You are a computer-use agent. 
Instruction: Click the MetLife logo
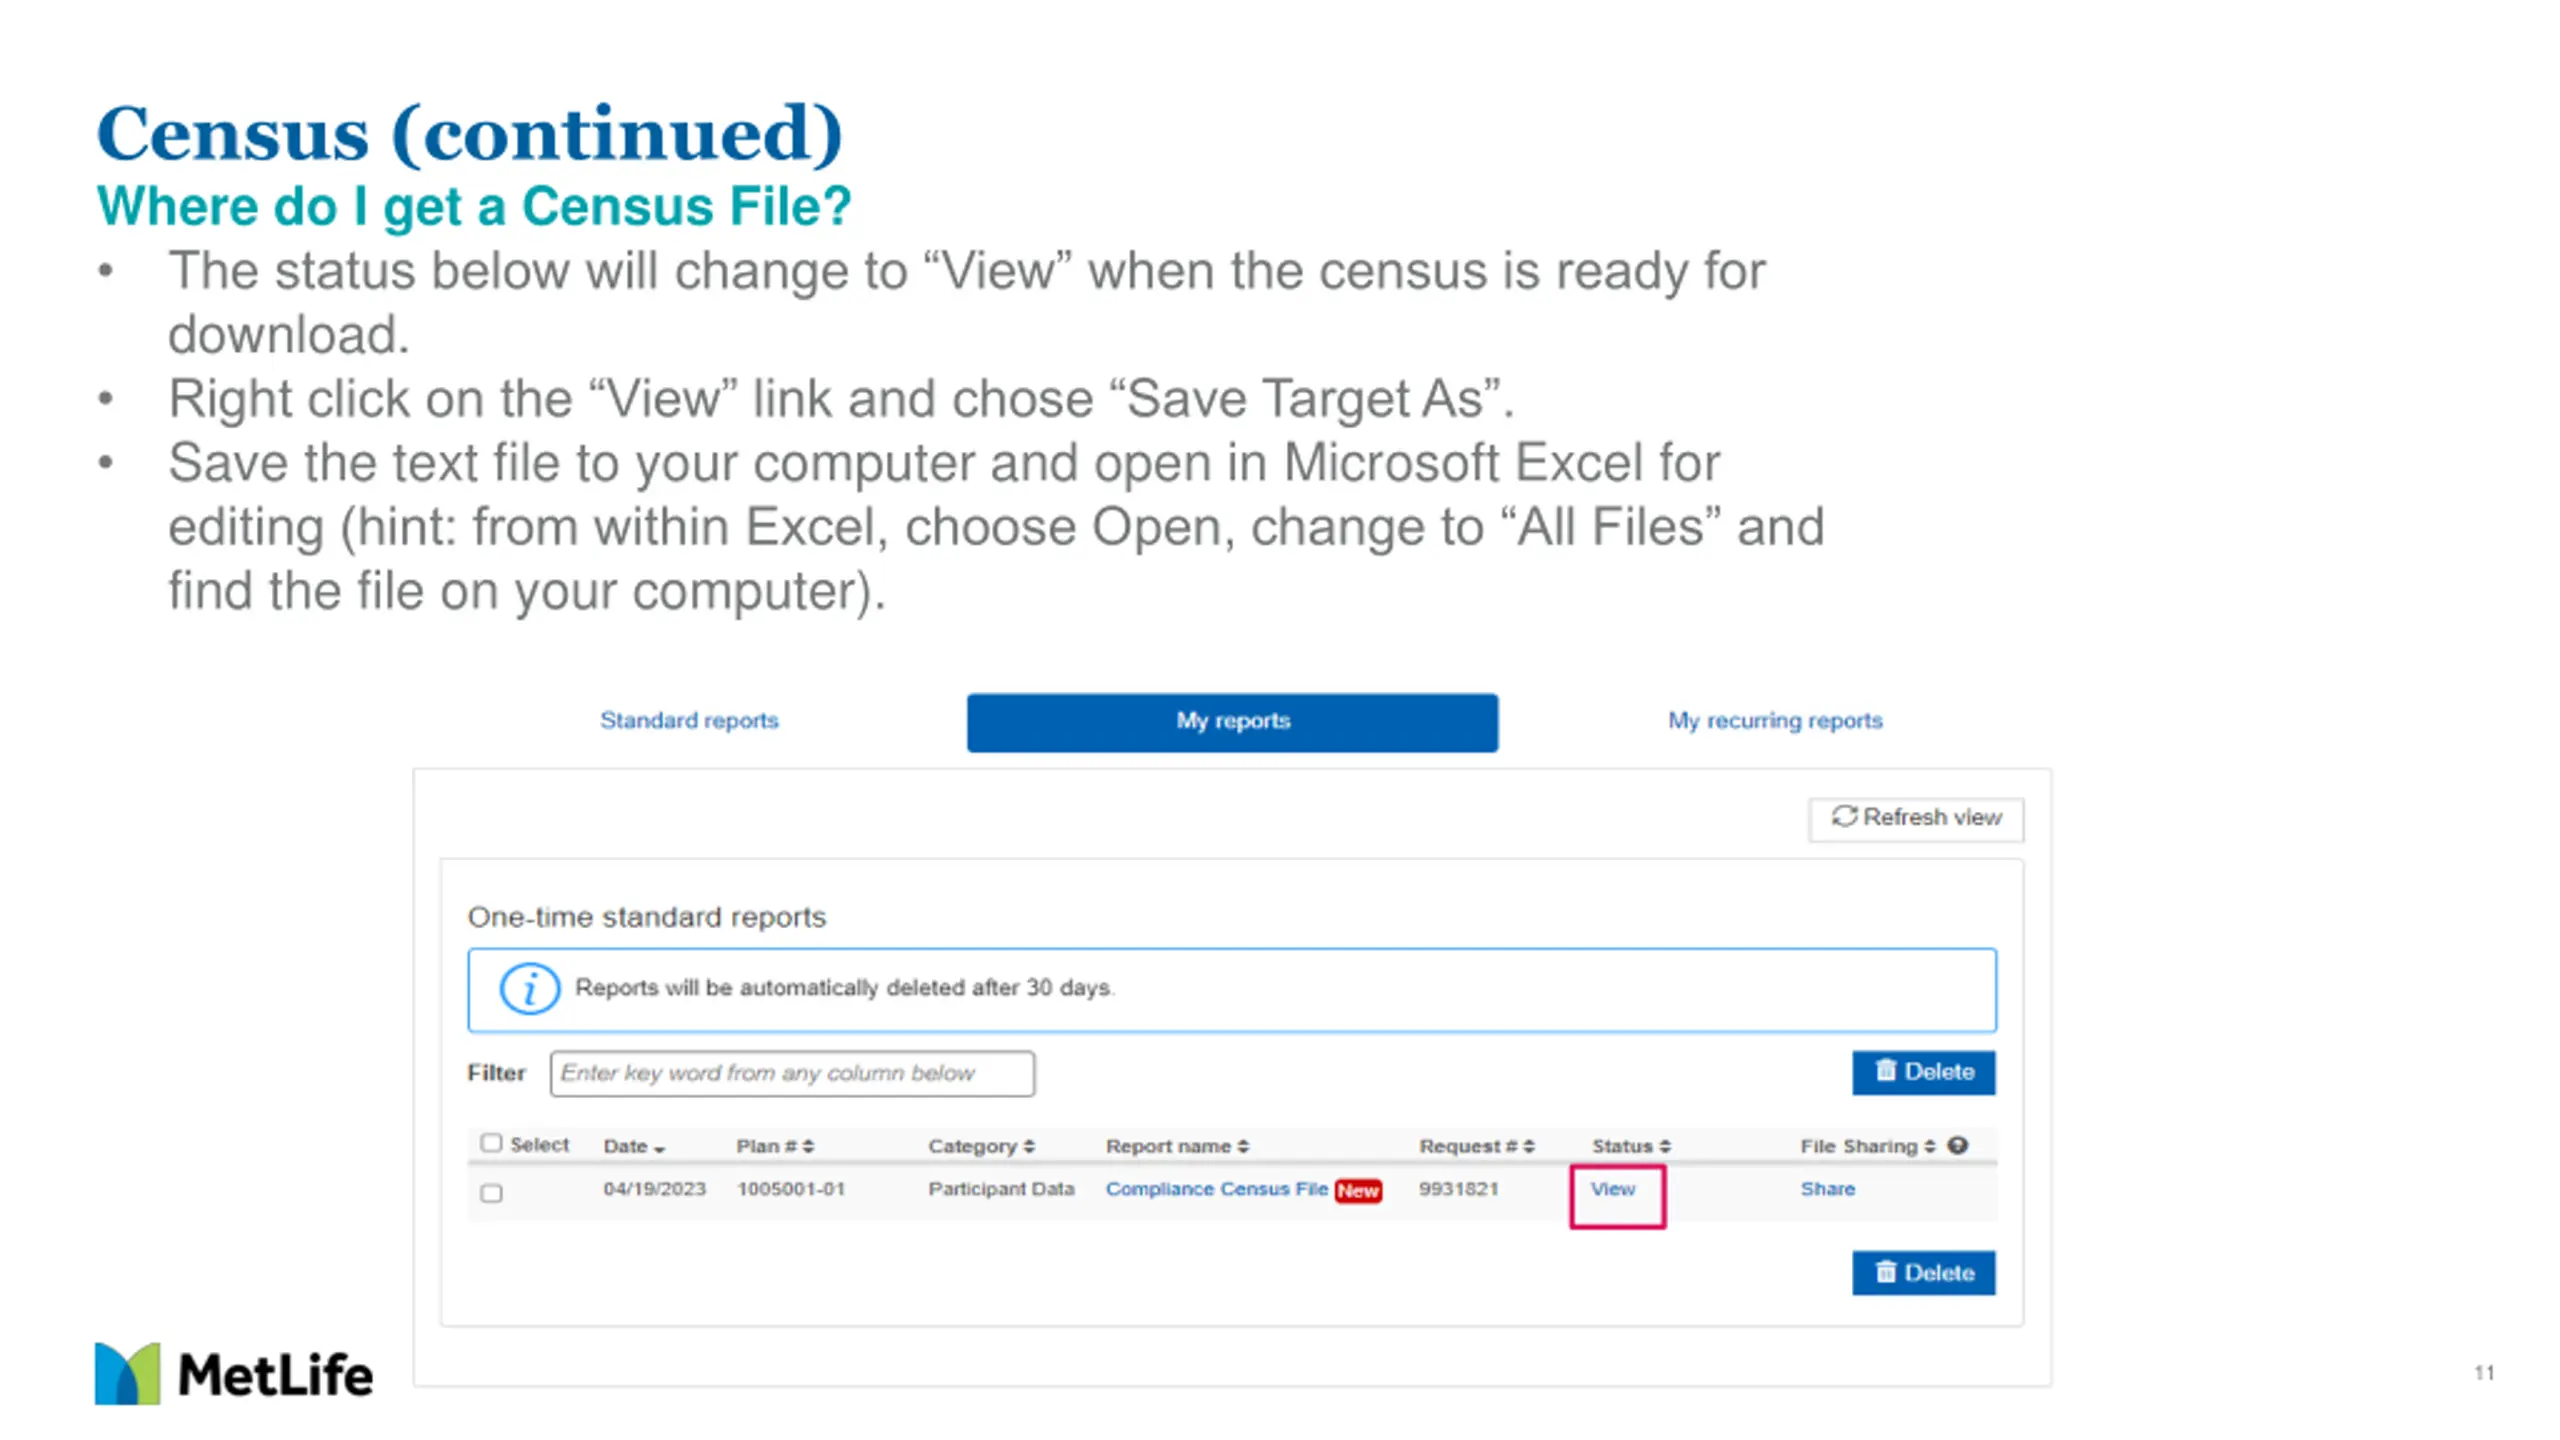tap(234, 1373)
